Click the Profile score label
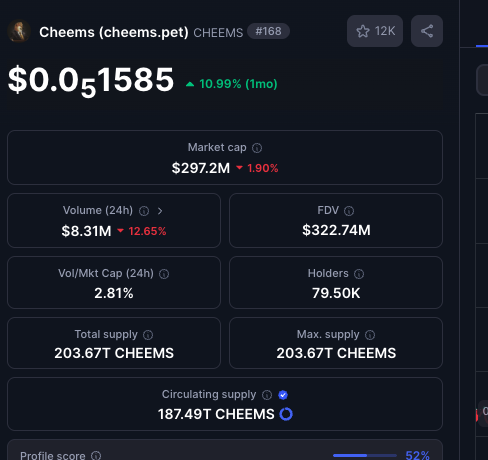The height and width of the screenshot is (460, 488). coord(53,455)
